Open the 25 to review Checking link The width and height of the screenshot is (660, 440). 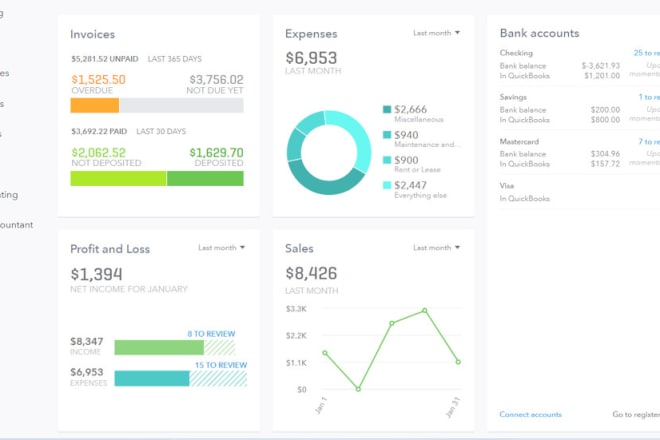(x=647, y=53)
